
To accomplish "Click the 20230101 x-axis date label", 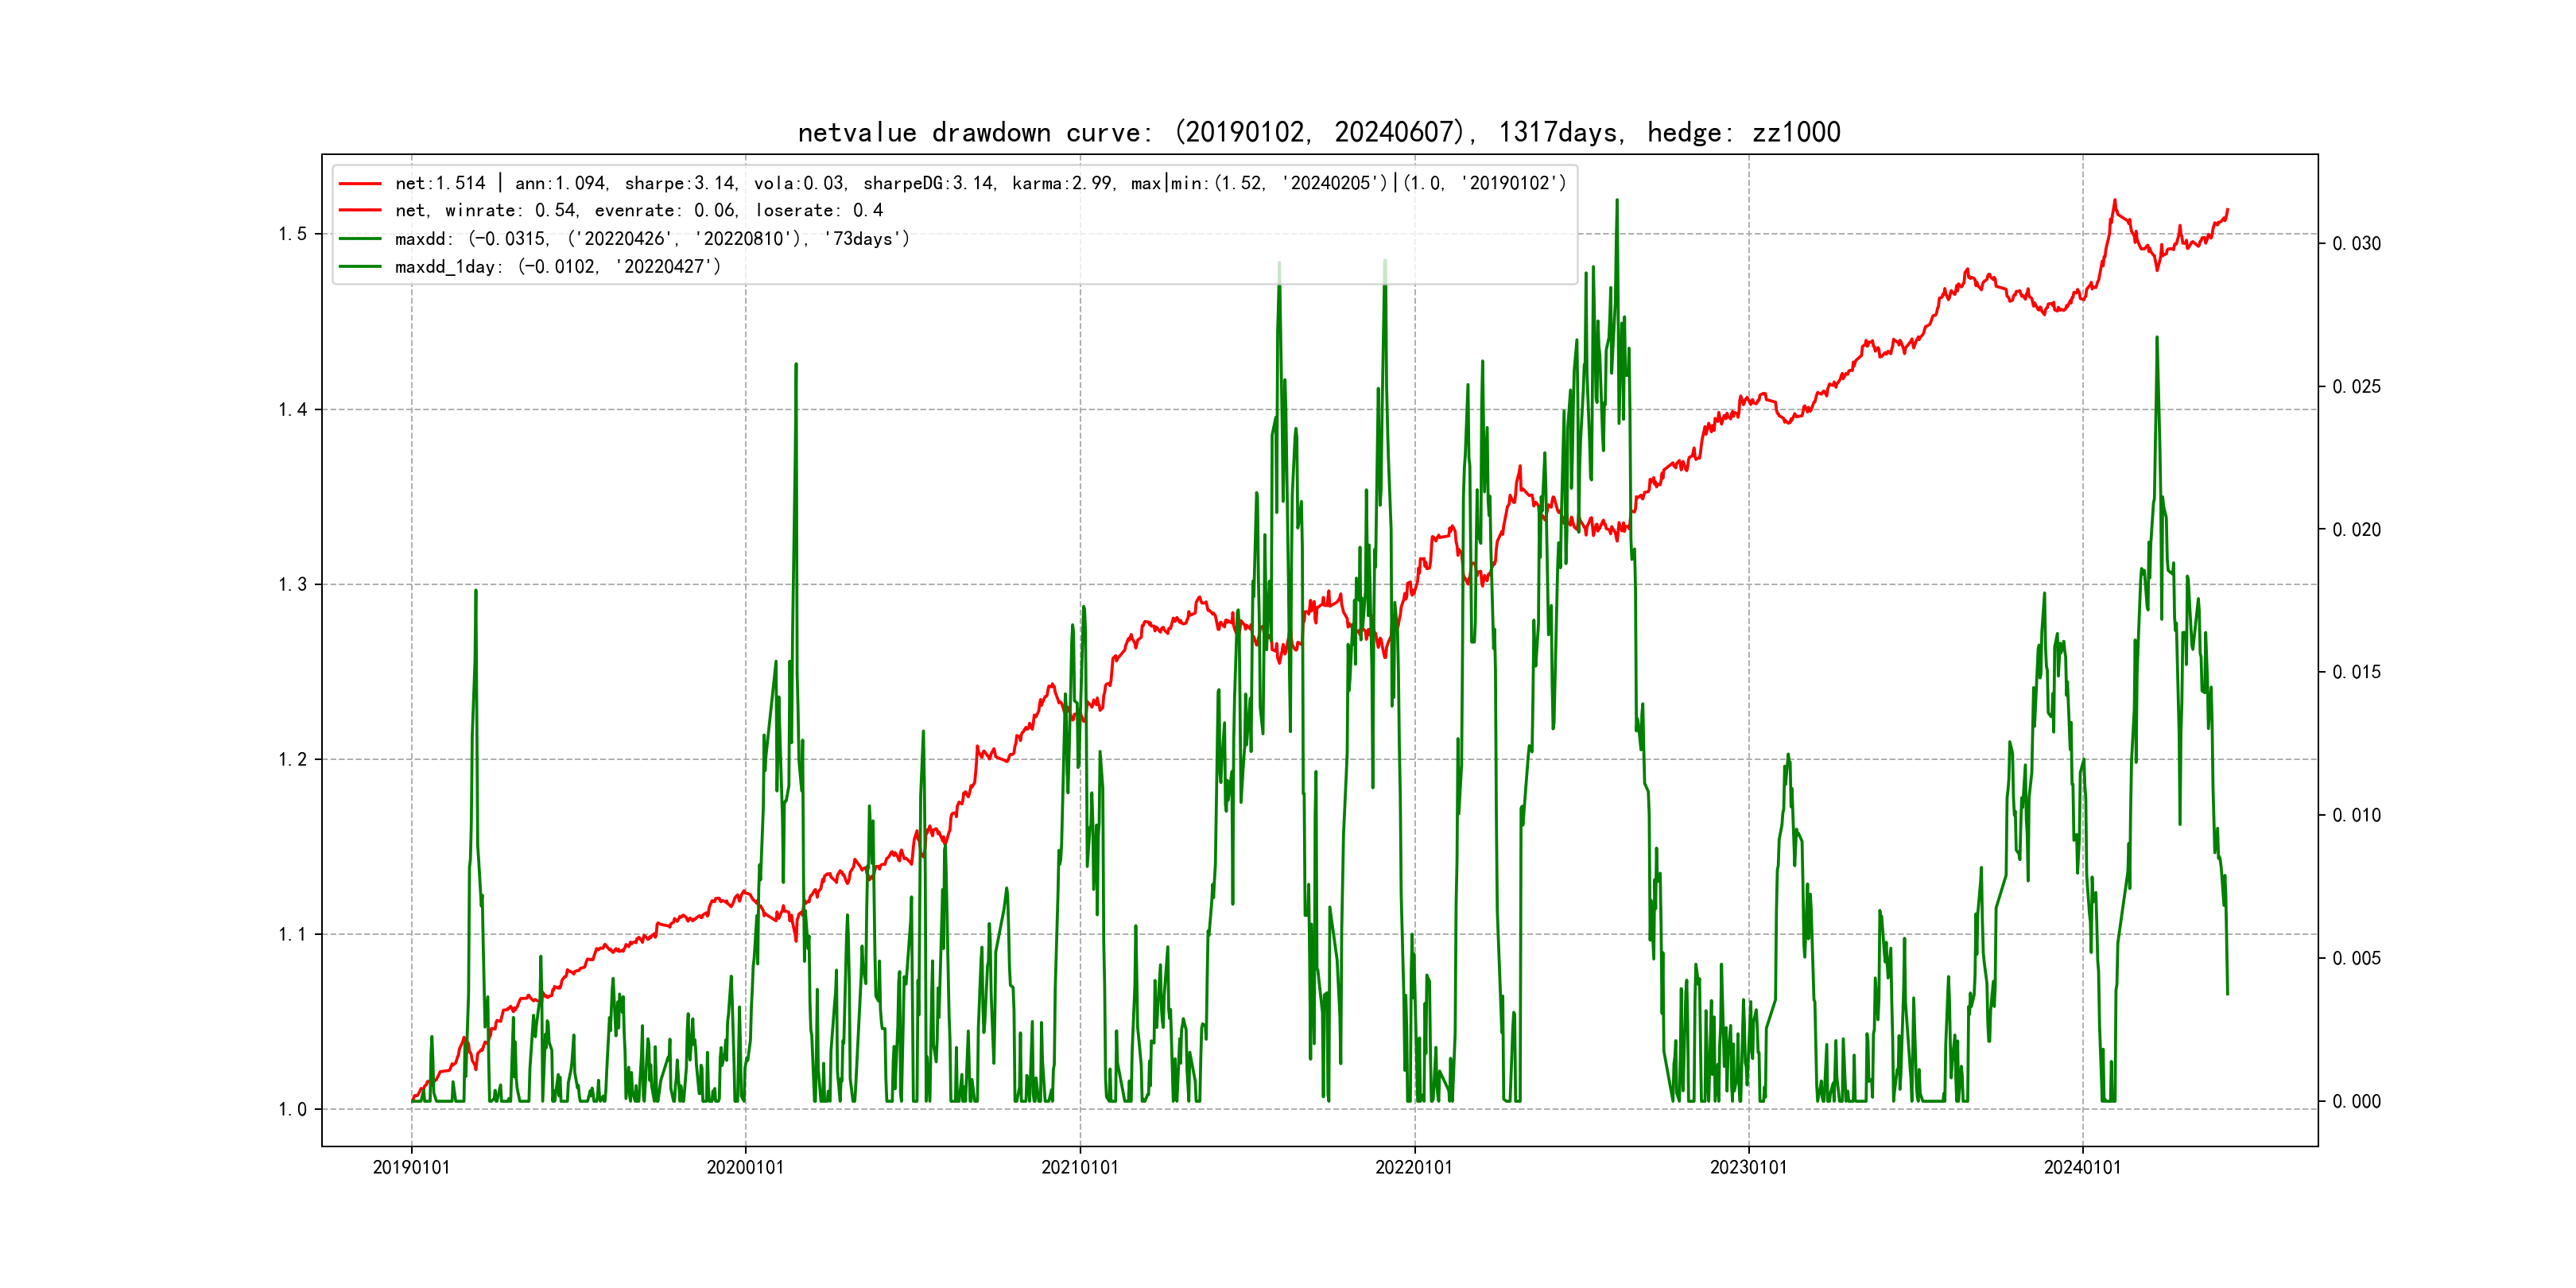I will click(x=1748, y=1168).
